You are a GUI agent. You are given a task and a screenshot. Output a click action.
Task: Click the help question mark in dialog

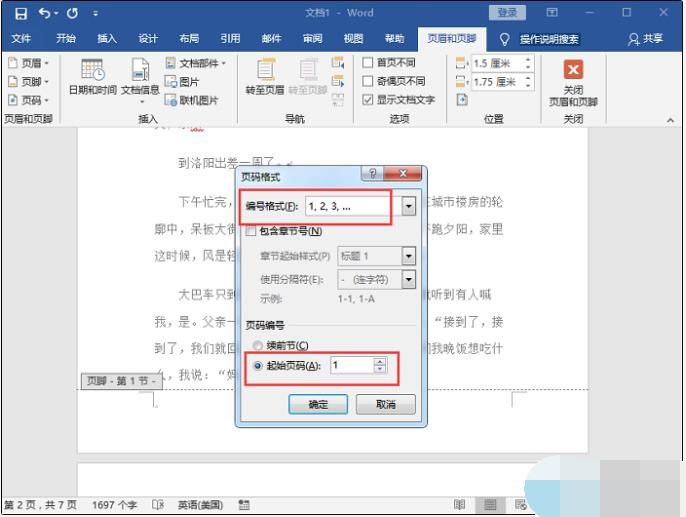click(373, 174)
